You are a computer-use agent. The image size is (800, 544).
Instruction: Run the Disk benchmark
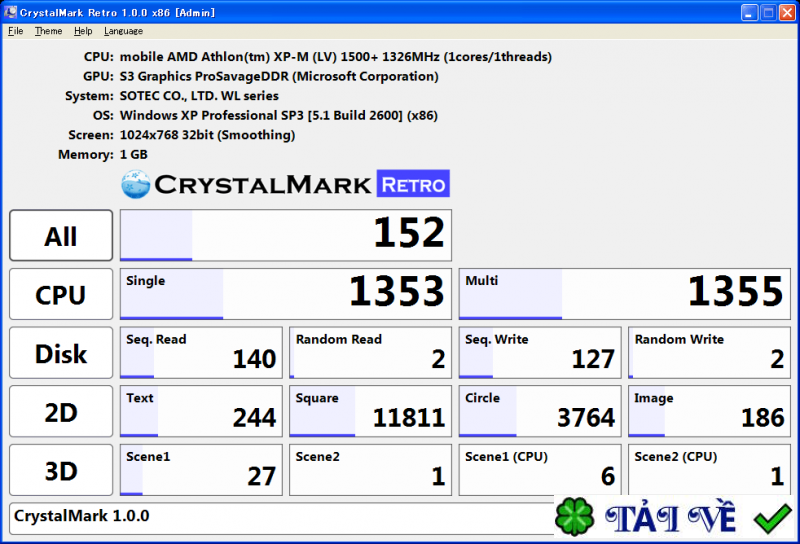[x=61, y=353]
